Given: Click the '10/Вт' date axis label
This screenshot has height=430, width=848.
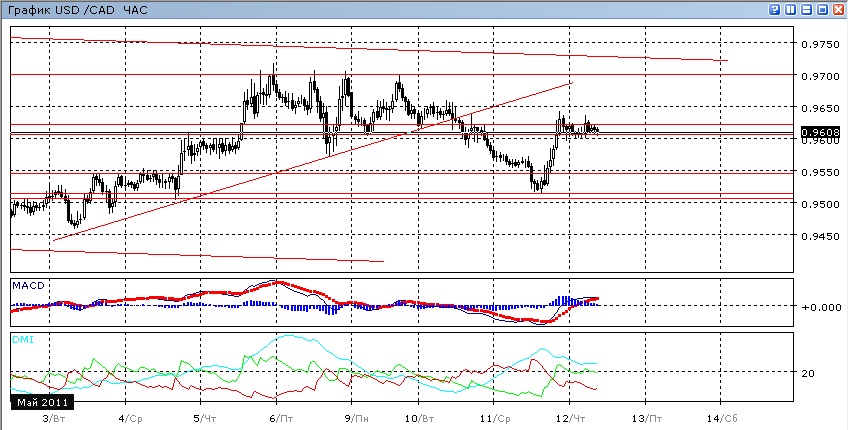Looking at the screenshot, I should tap(420, 418).
